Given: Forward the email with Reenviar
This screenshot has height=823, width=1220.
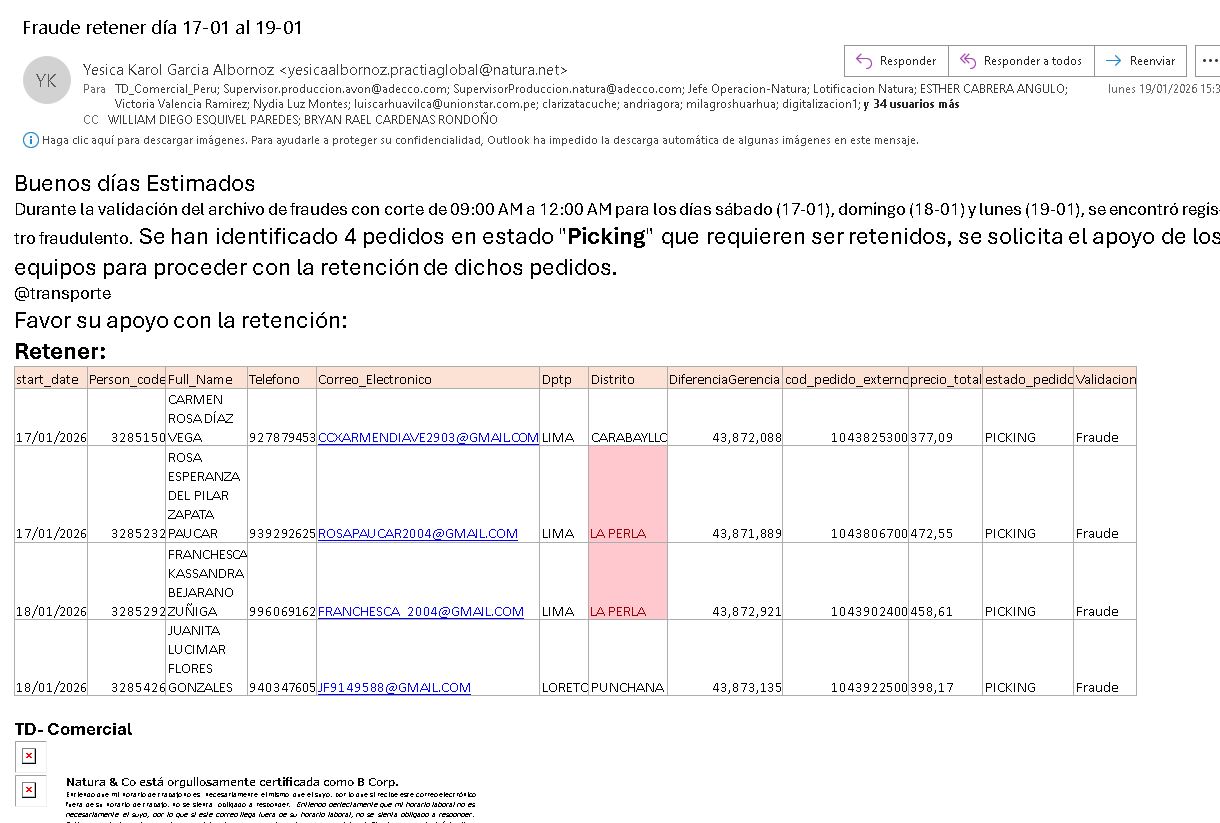Looking at the screenshot, I should pos(1140,61).
